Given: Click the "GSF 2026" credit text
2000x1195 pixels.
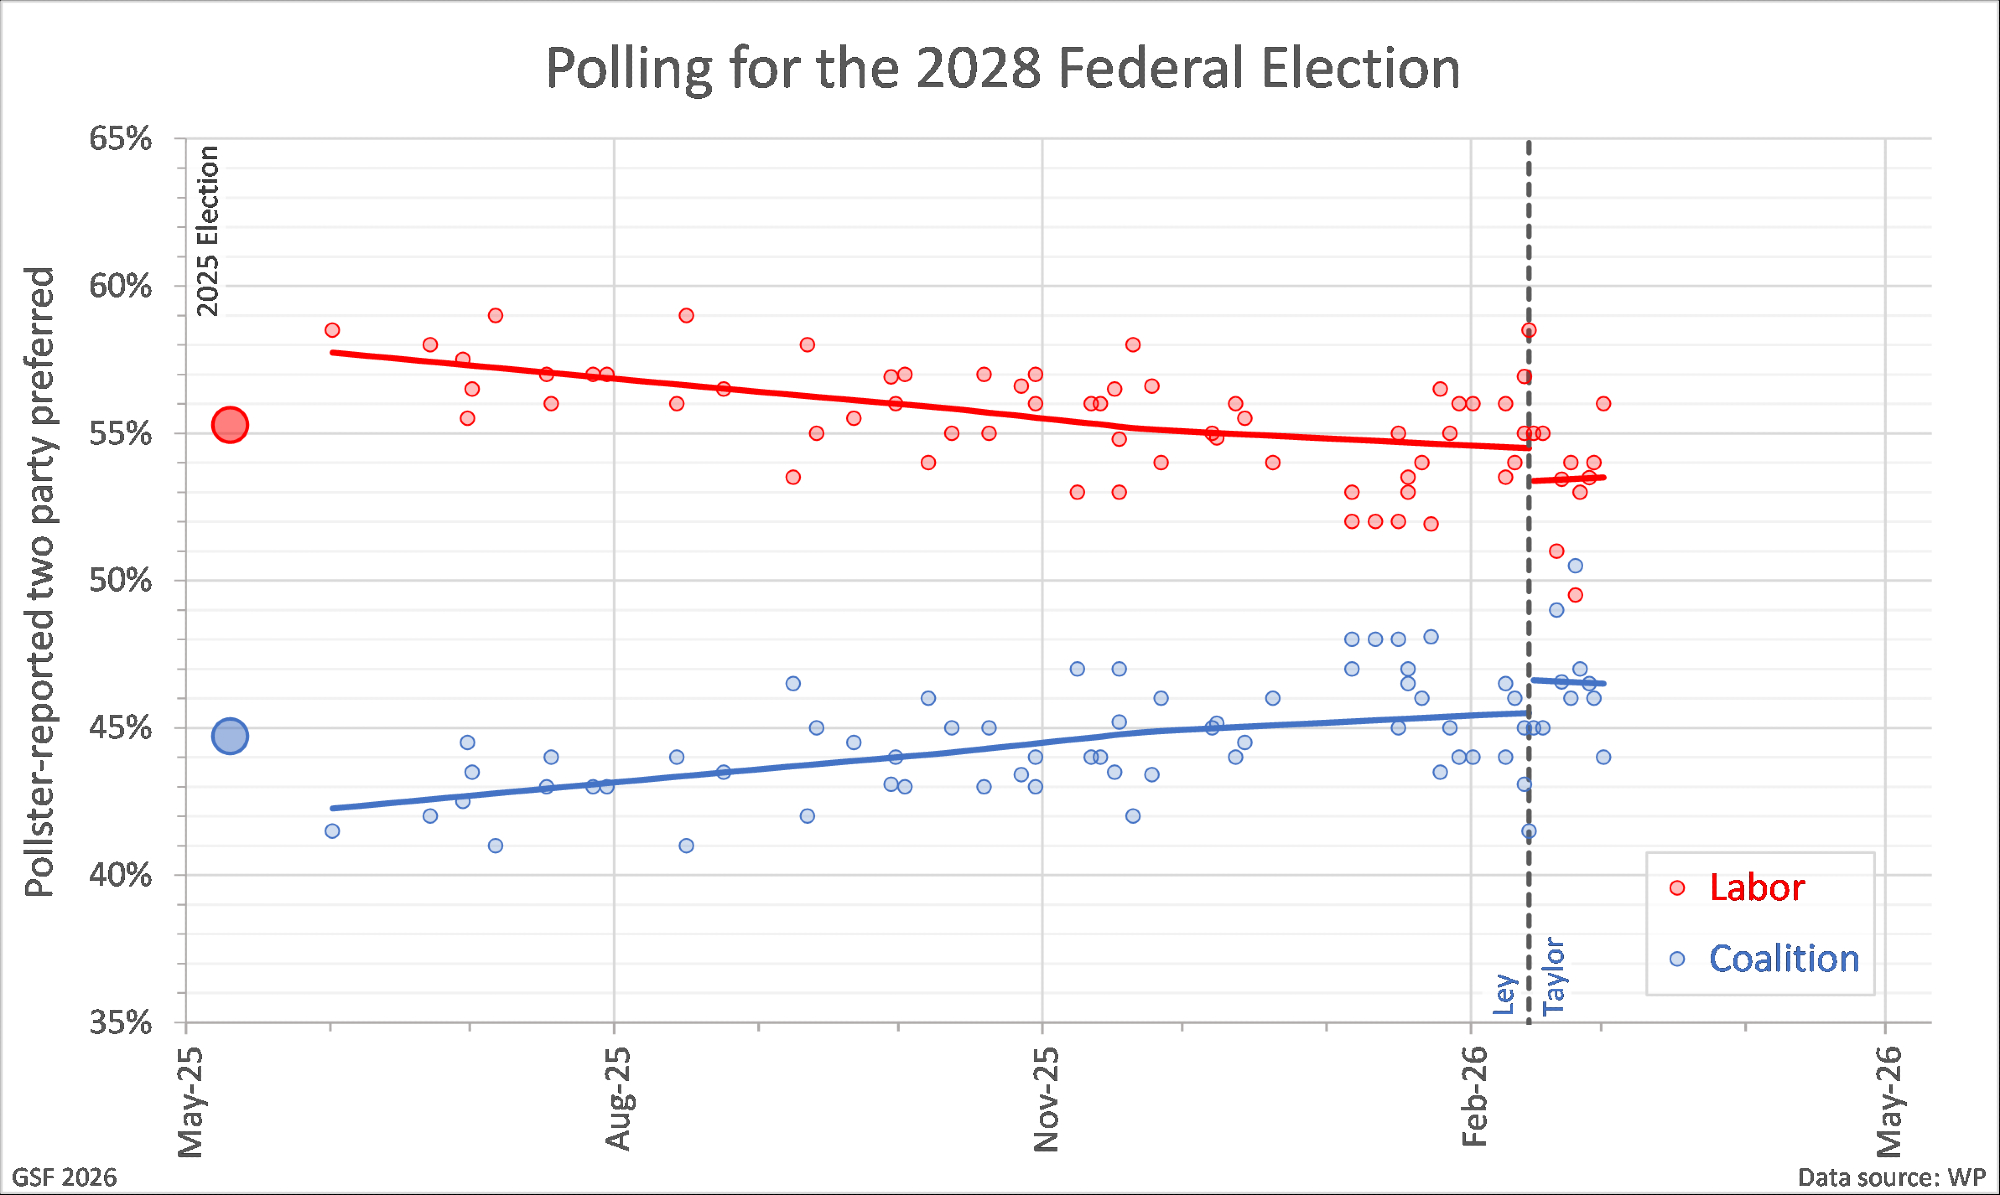Looking at the screenshot, I should pyautogui.click(x=64, y=1177).
